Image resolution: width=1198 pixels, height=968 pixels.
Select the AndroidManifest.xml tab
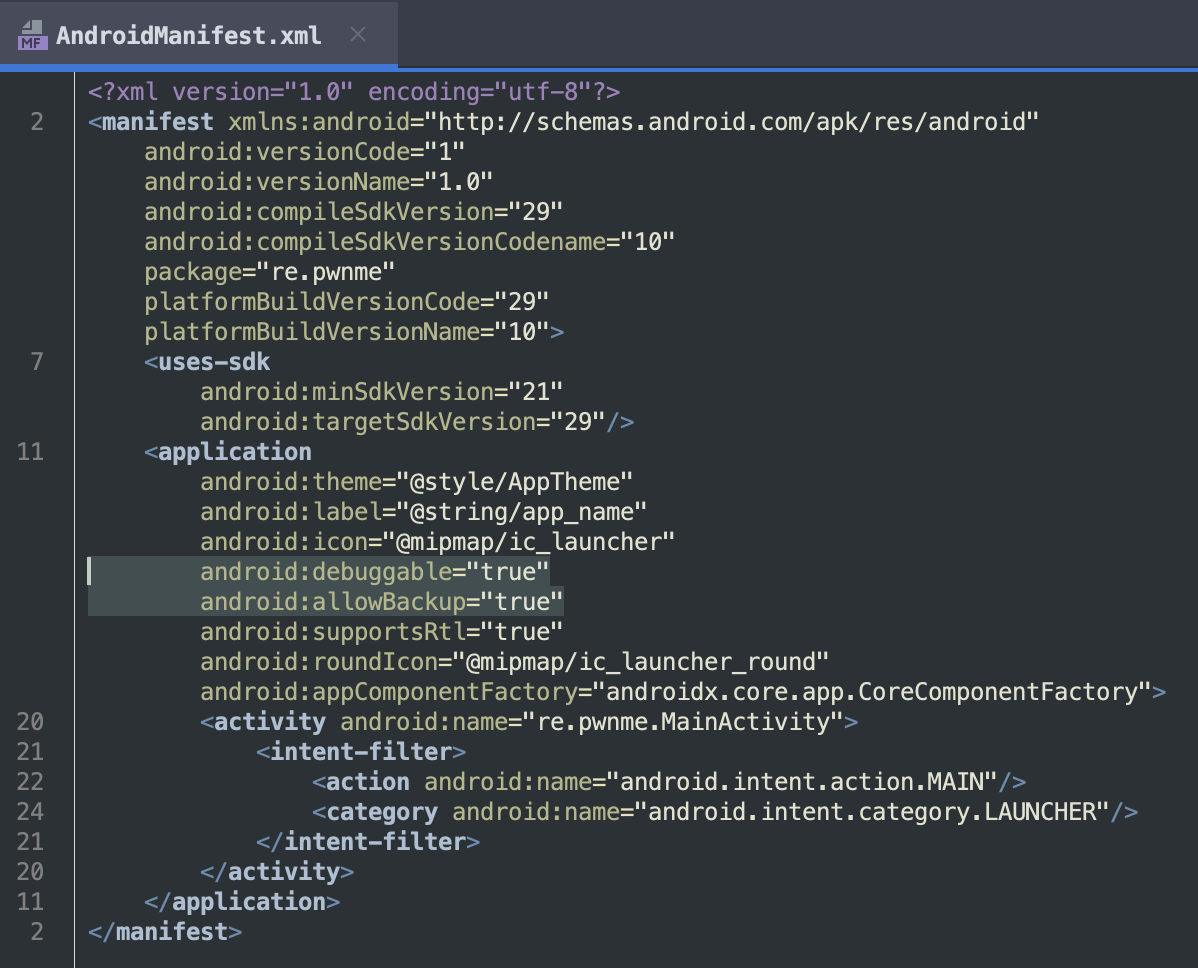tap(199, 34)
